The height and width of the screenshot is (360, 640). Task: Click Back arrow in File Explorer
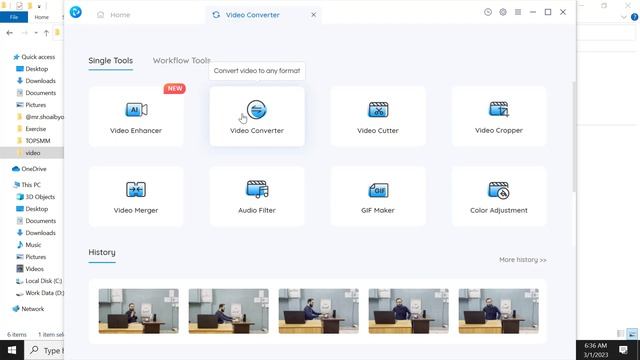point(10,33)
